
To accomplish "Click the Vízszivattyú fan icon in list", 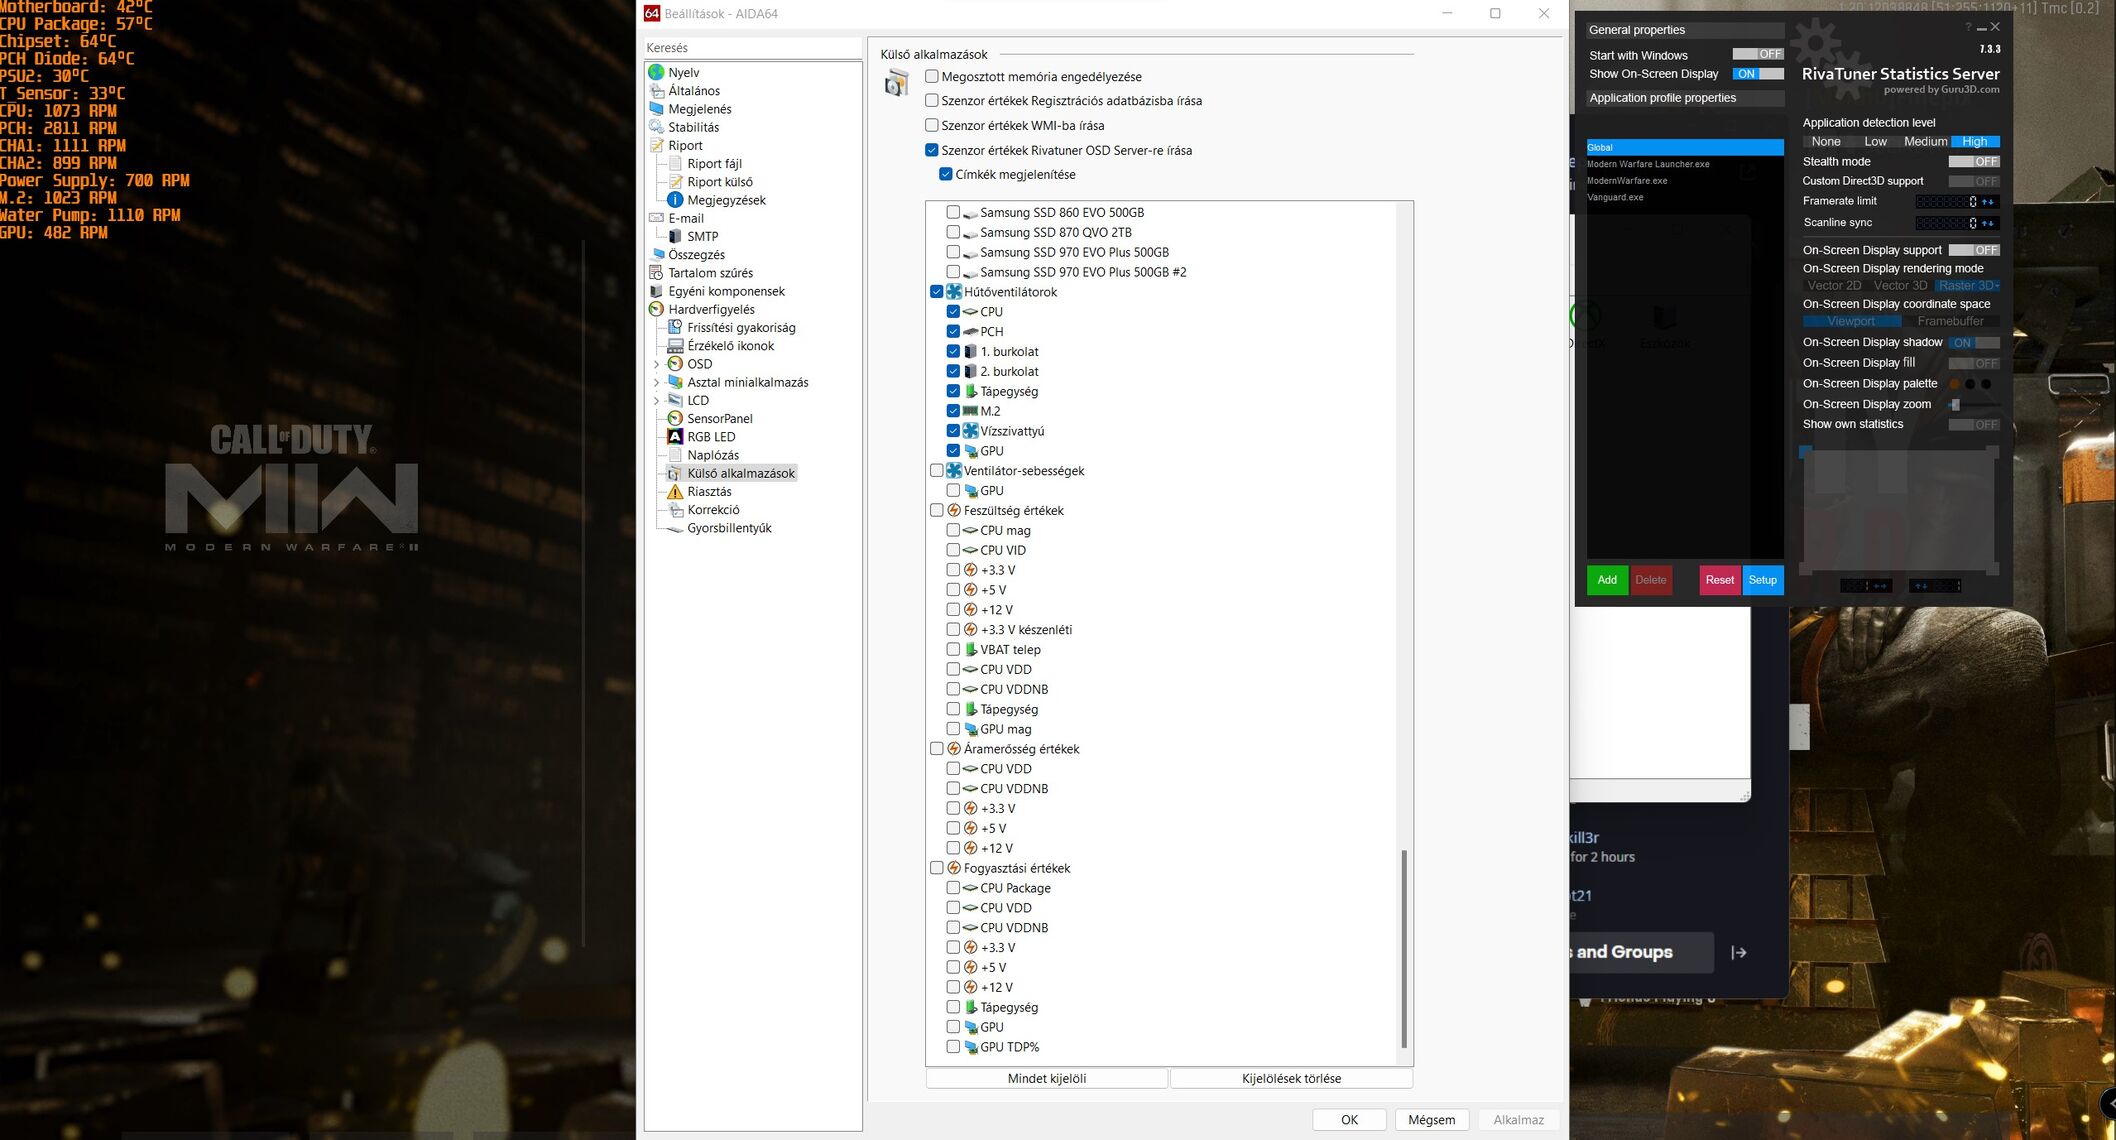I will (970, 431).
